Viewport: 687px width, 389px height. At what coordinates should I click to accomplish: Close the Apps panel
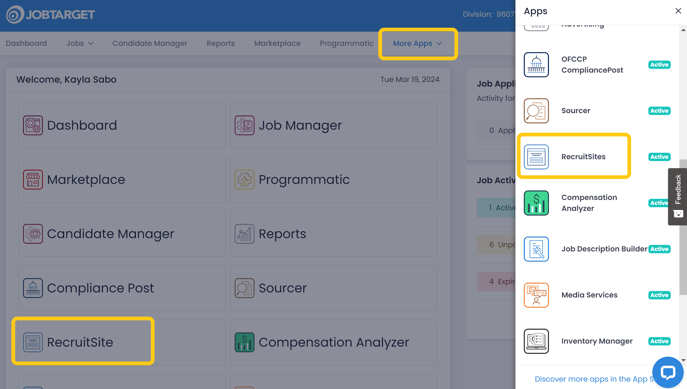pos(678,11)
